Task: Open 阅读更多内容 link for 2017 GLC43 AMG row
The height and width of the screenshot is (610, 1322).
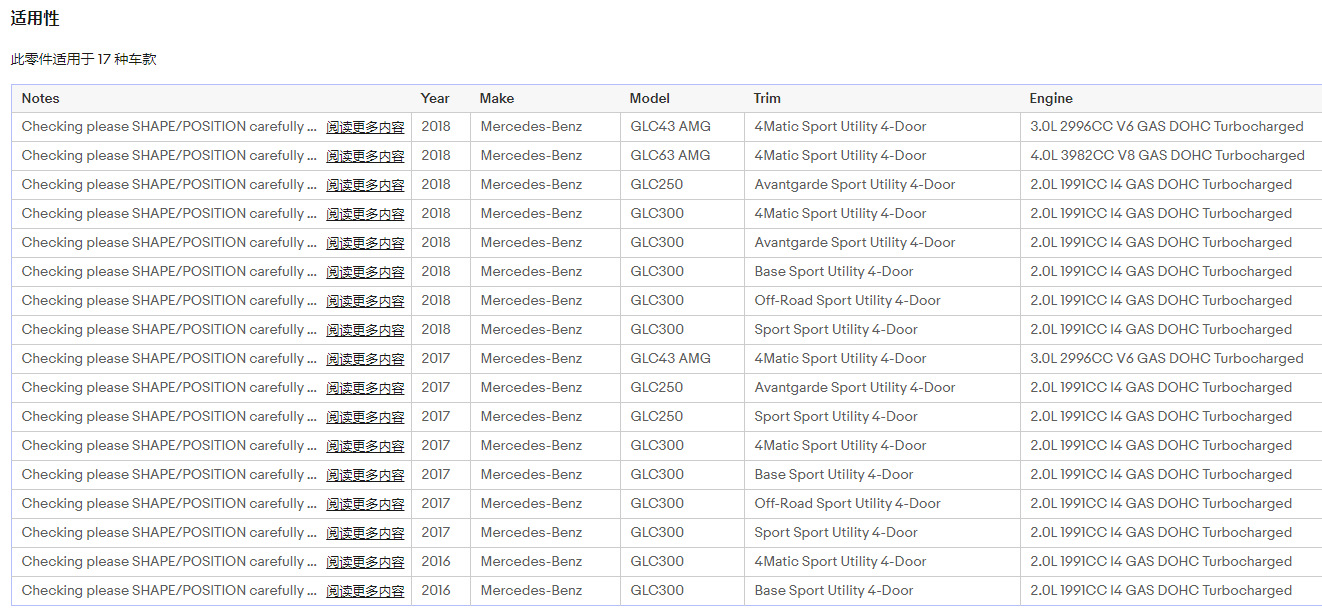Action: tap(365, 359)
